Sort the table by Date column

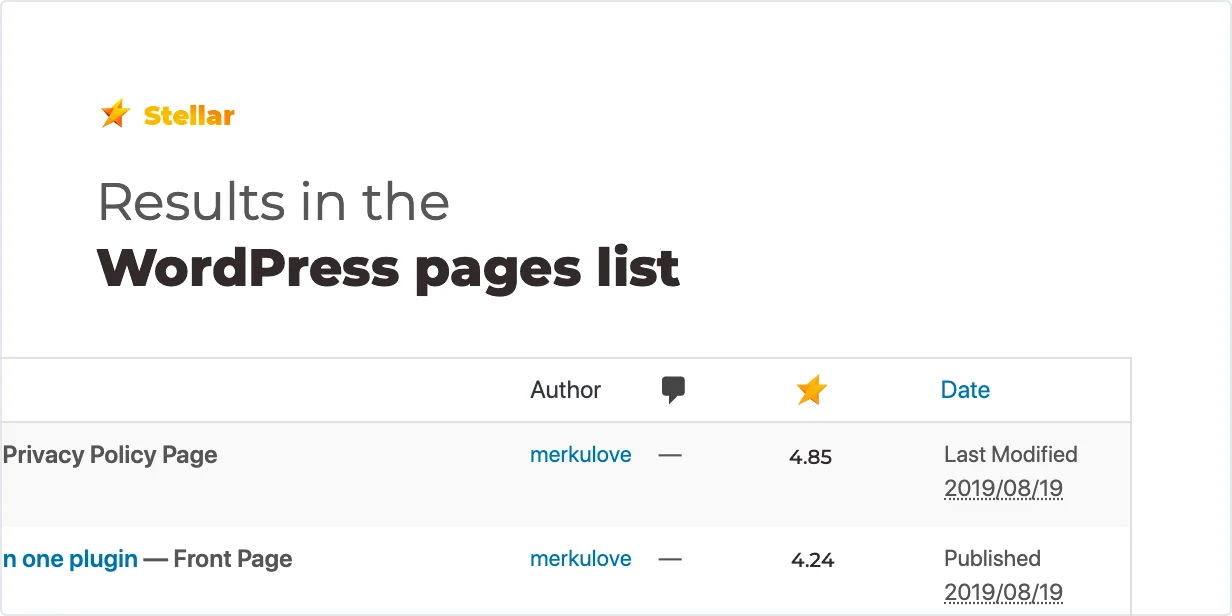965,390
